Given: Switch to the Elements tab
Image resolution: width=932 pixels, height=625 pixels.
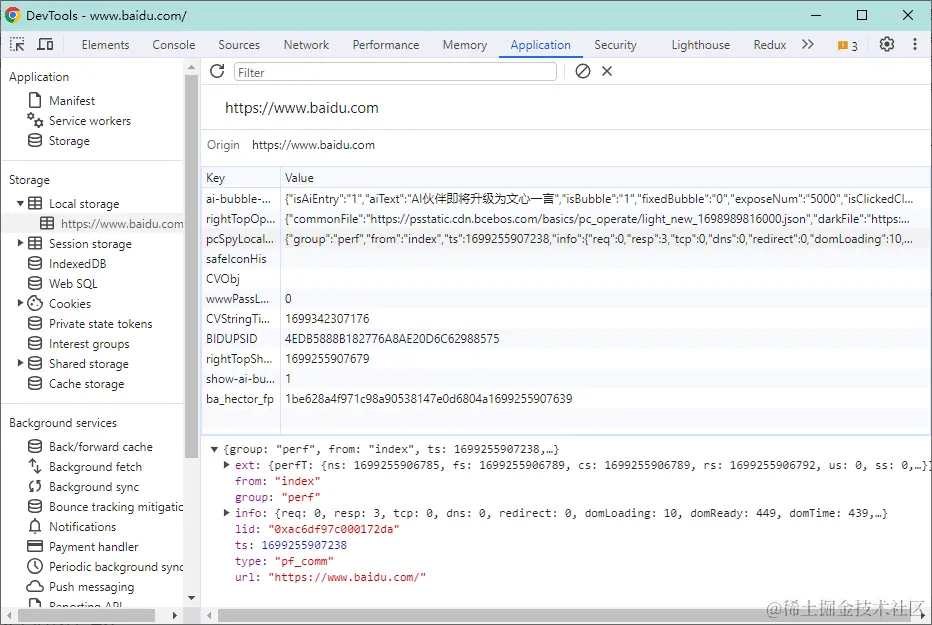Looking at the screenshot, I should pos(105,45).
